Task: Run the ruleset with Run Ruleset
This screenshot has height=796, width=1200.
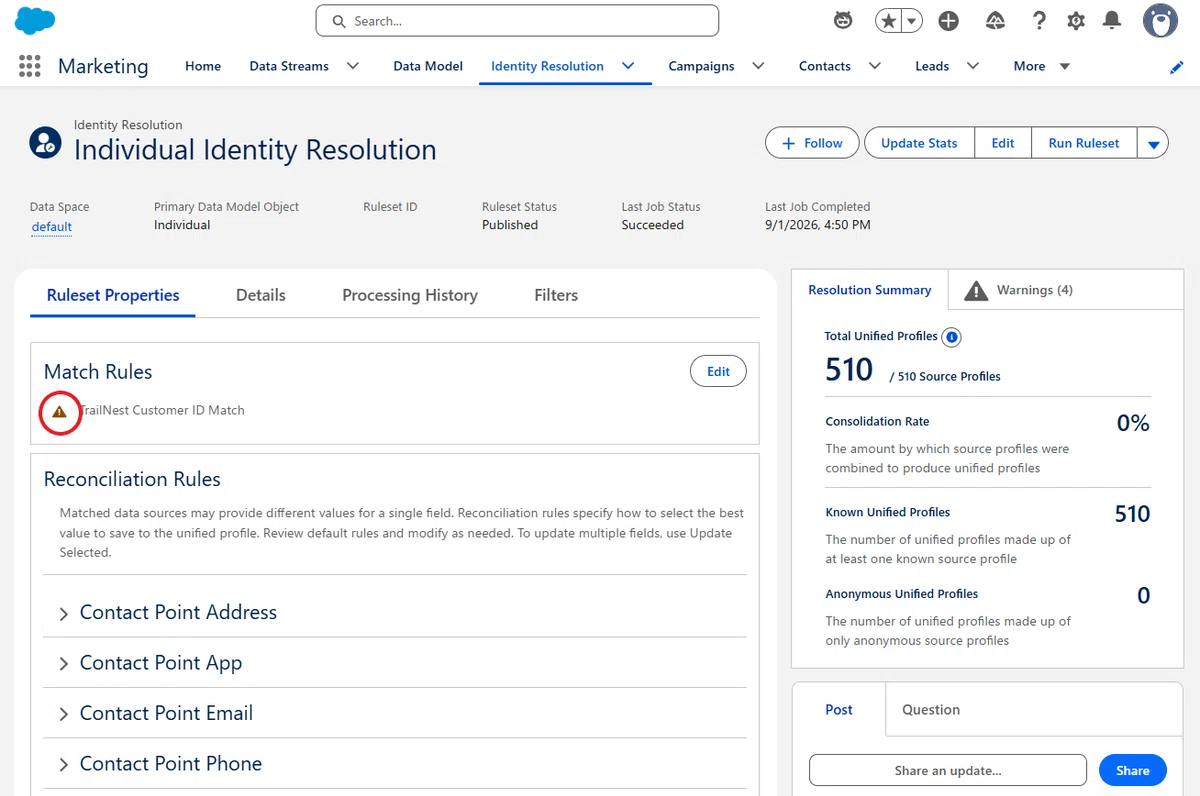Action: click(1084, 143)
